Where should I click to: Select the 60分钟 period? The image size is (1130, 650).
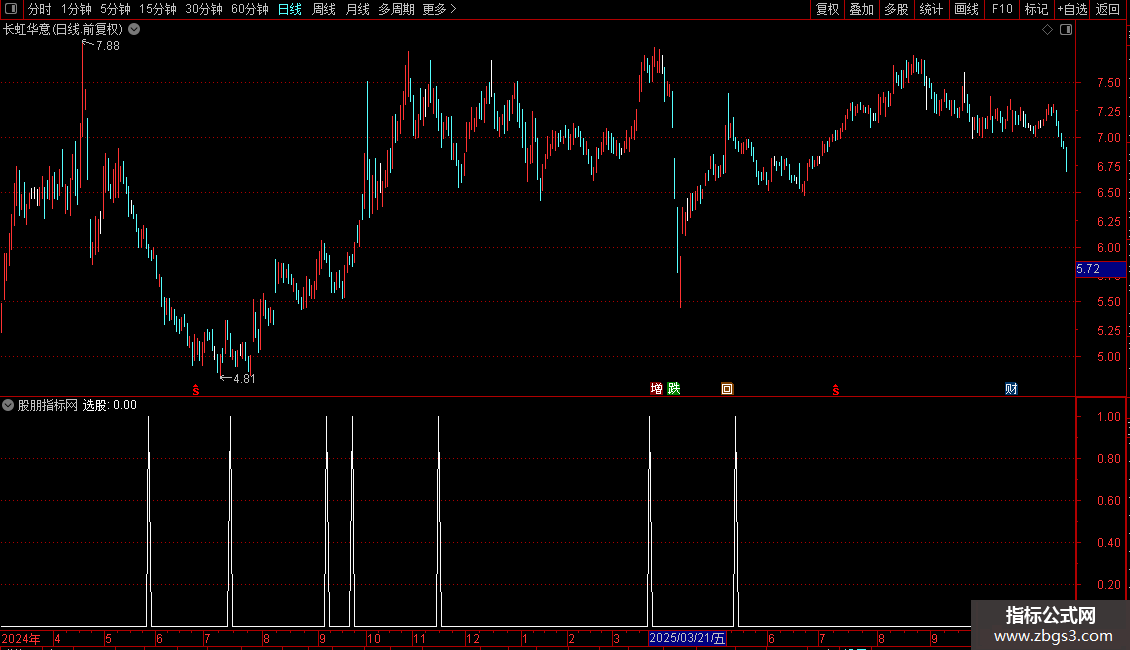click(x=250, y=9)
